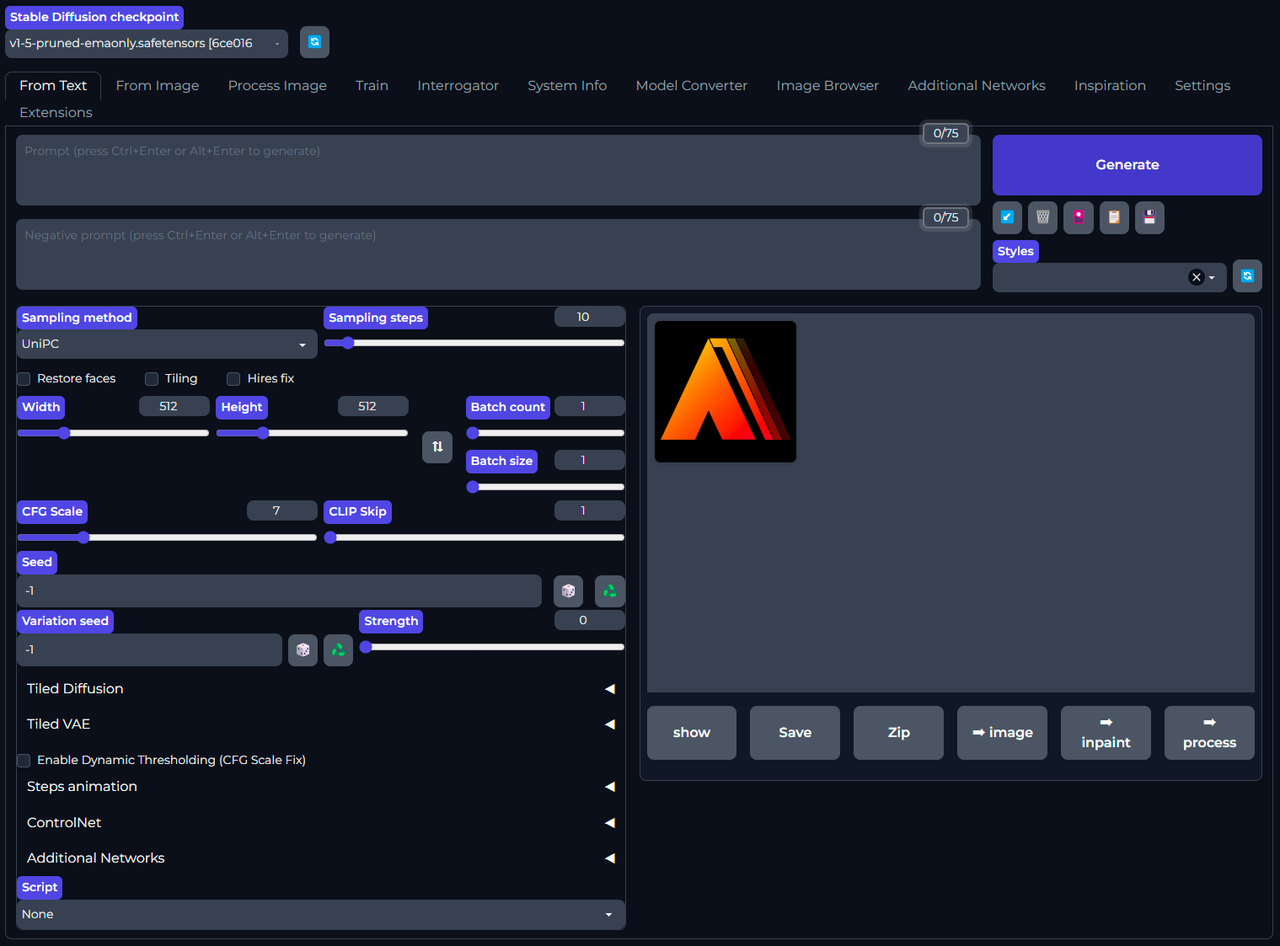The image size is (1280, 946).
Task: Open the Sampling method dropdown showing UniPC
Action: click(166, 344)
